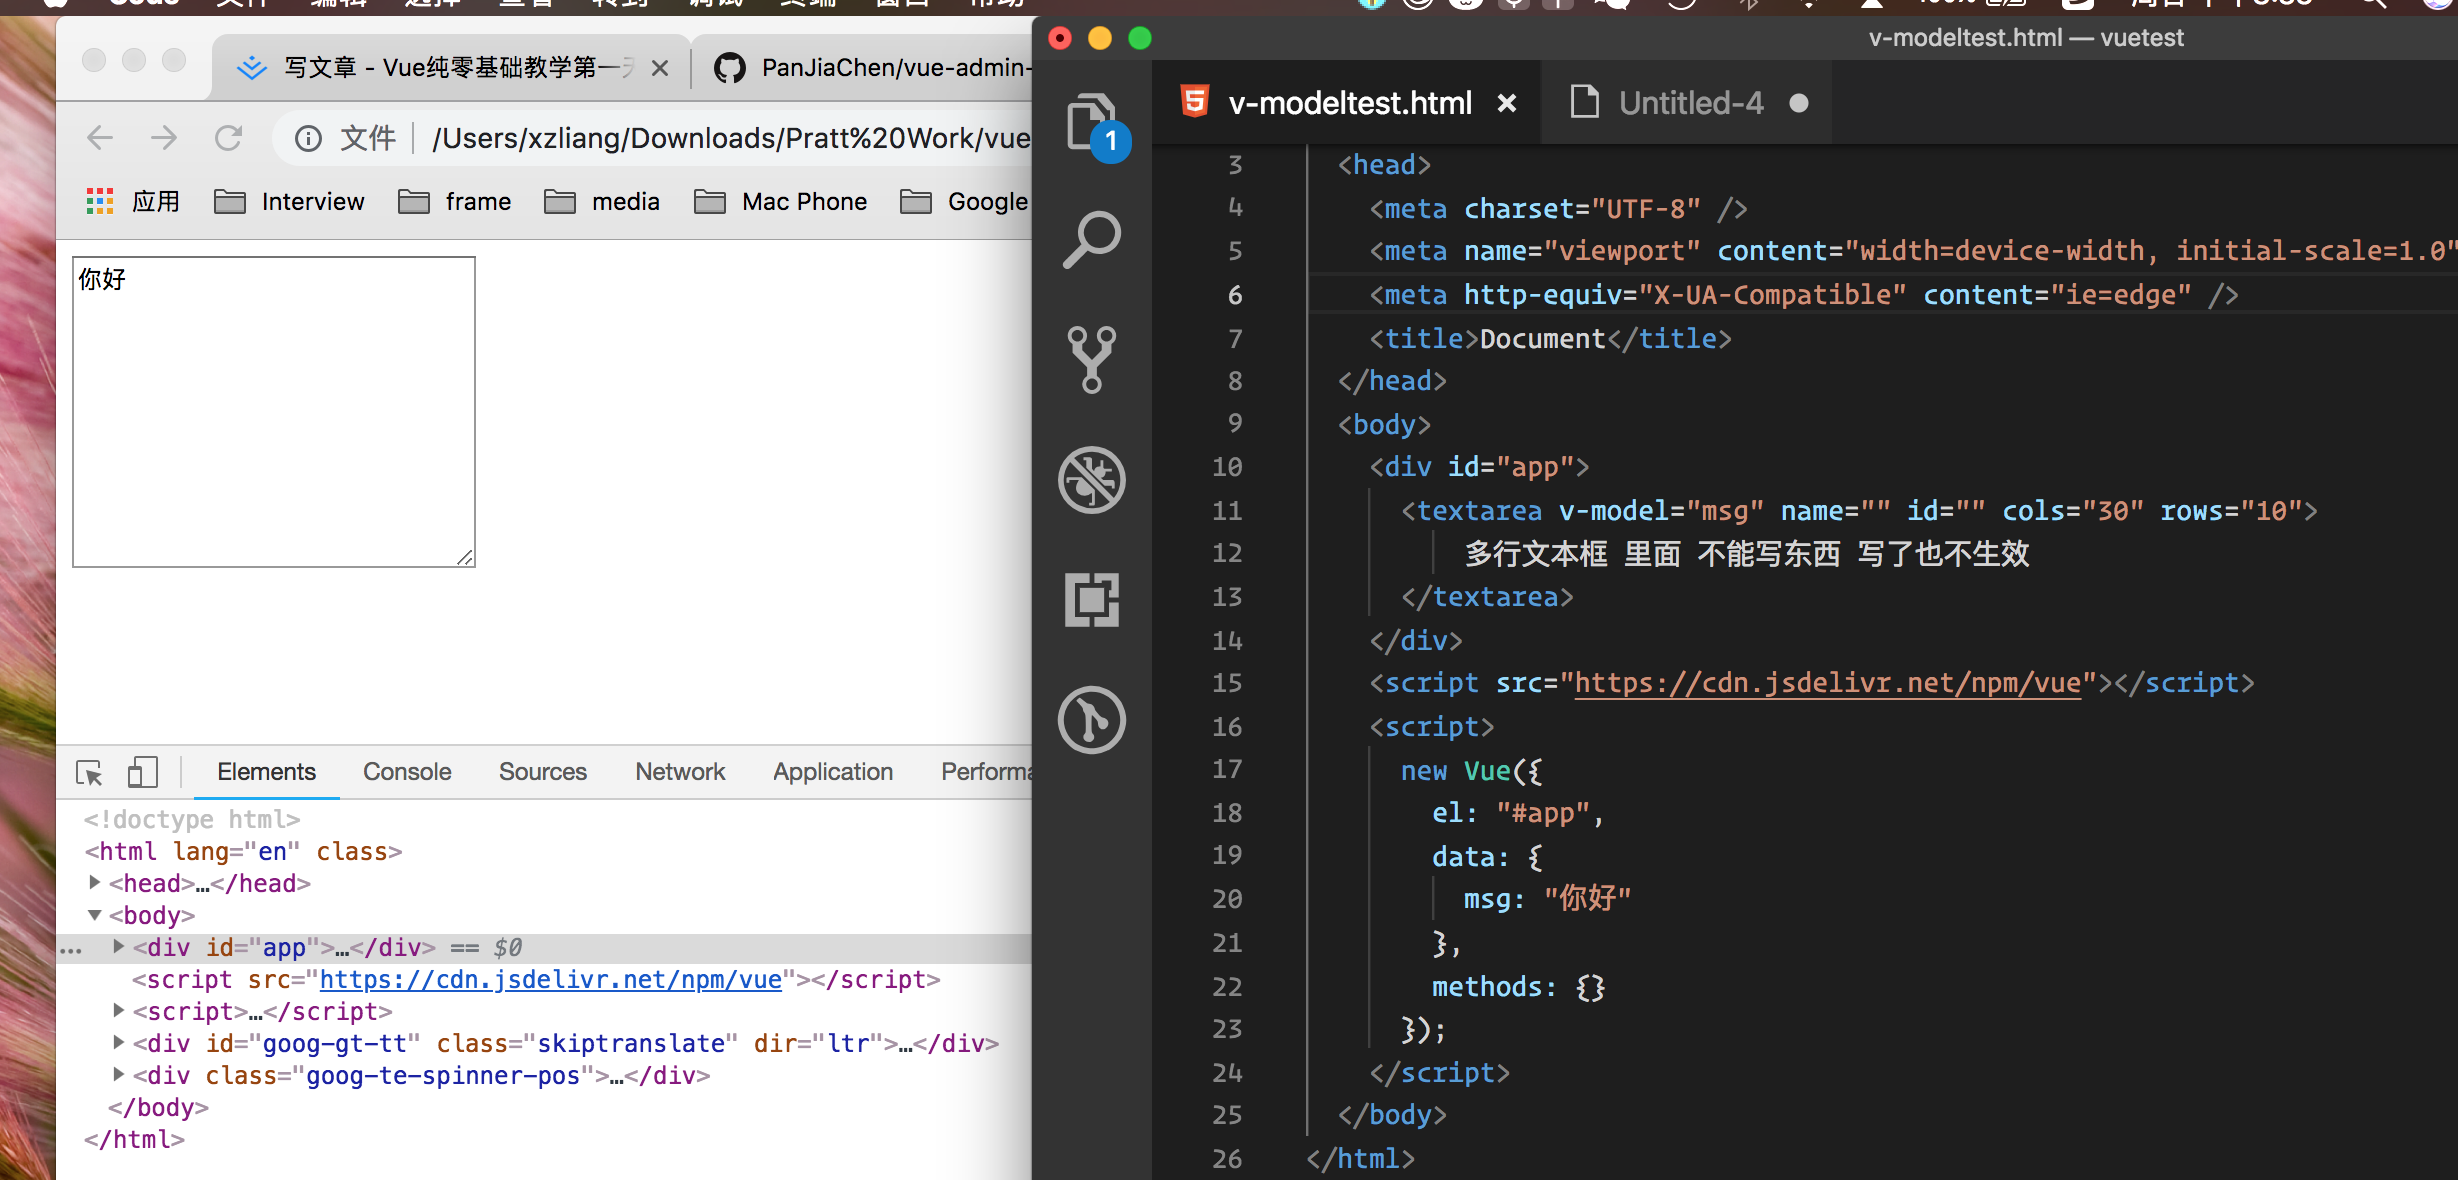Expand the head node in Elements
The width and height of the screenshot is (2458, 1180).
pos(95,883)
